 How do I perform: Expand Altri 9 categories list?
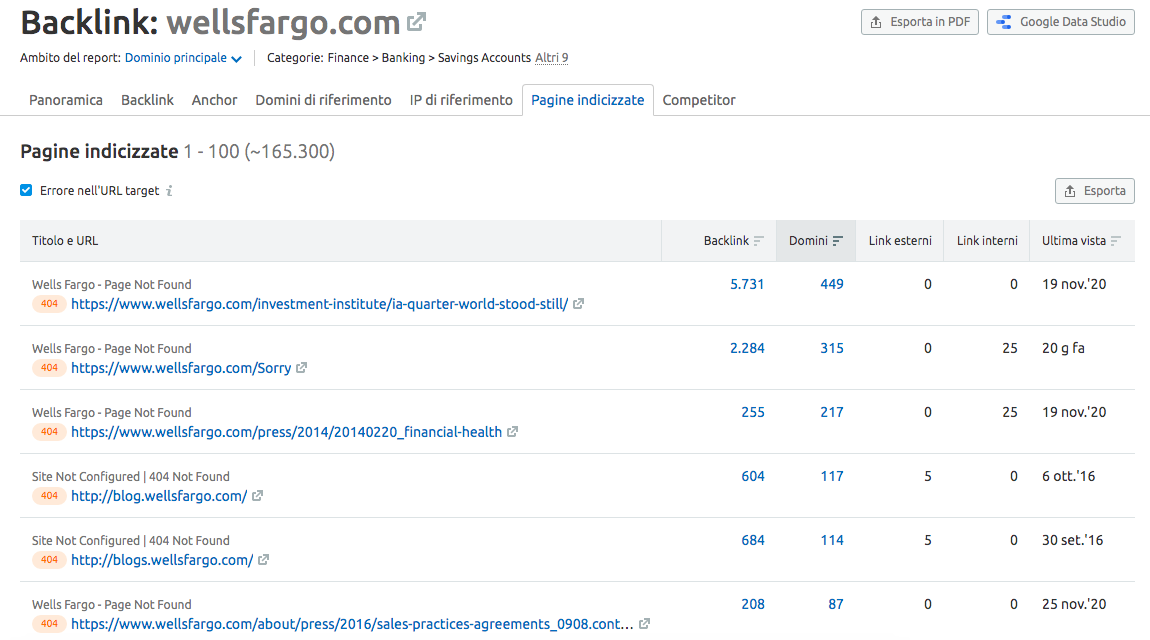point(551,58)
